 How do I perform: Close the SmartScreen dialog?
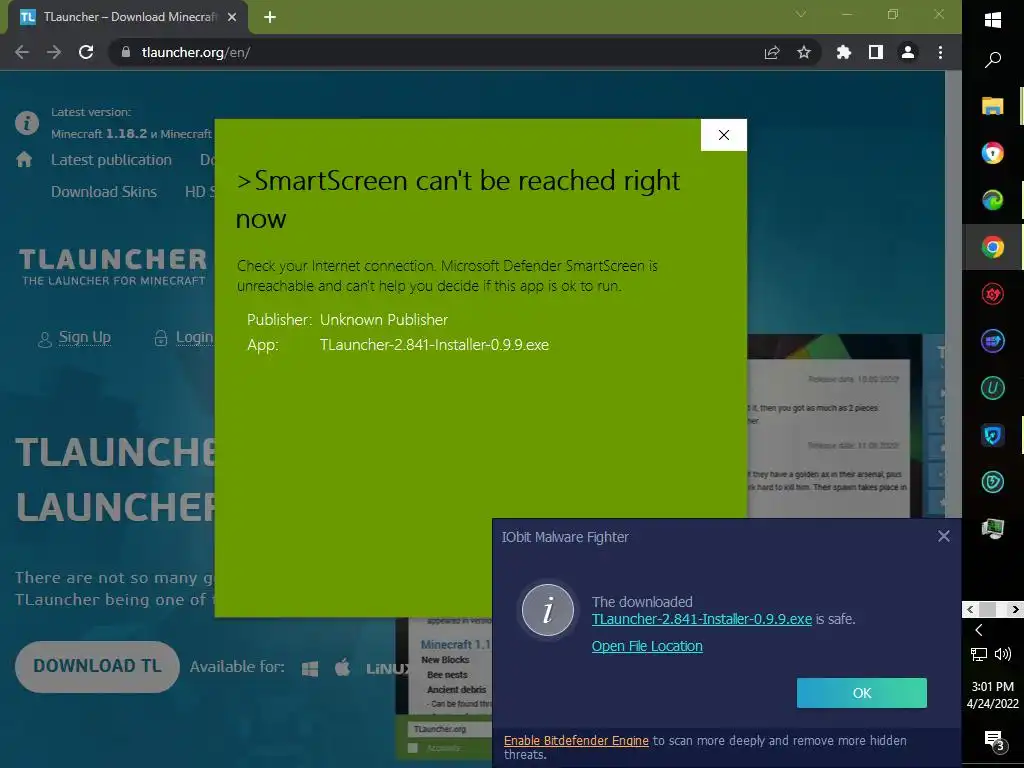tap(724, 135)
